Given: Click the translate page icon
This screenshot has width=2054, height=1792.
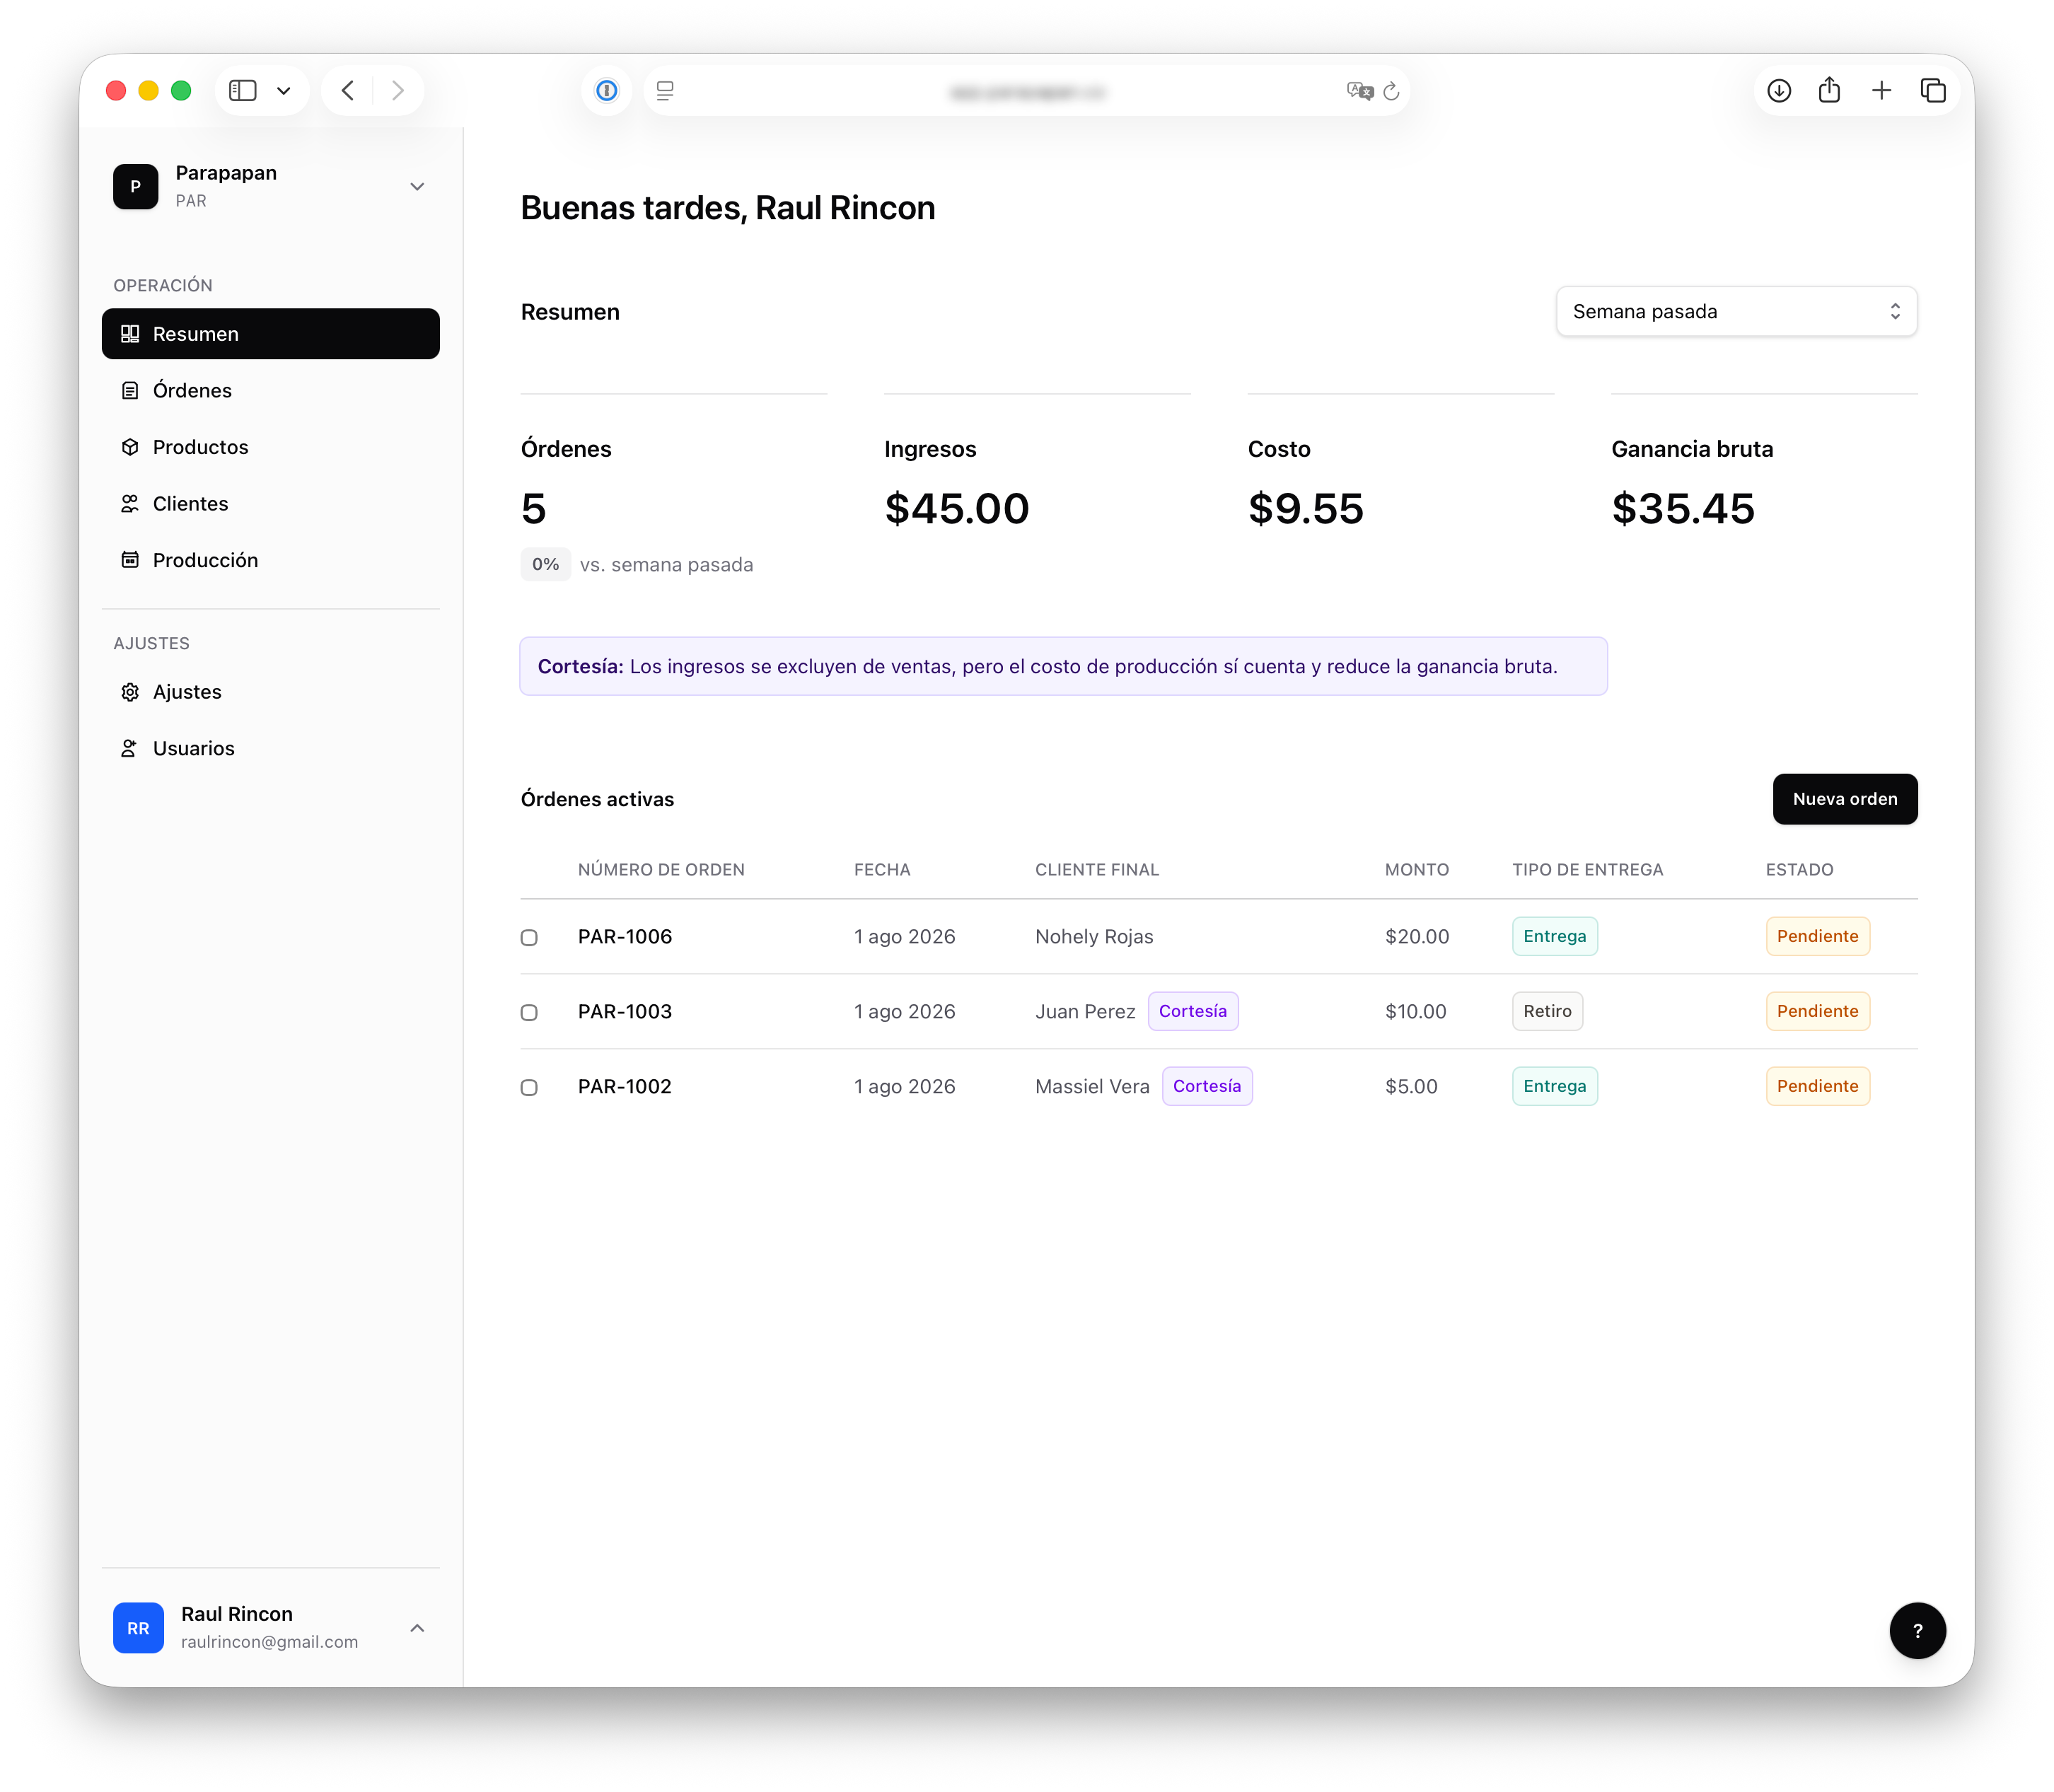Looking at the screenshot, I should tap(1360, 91).
